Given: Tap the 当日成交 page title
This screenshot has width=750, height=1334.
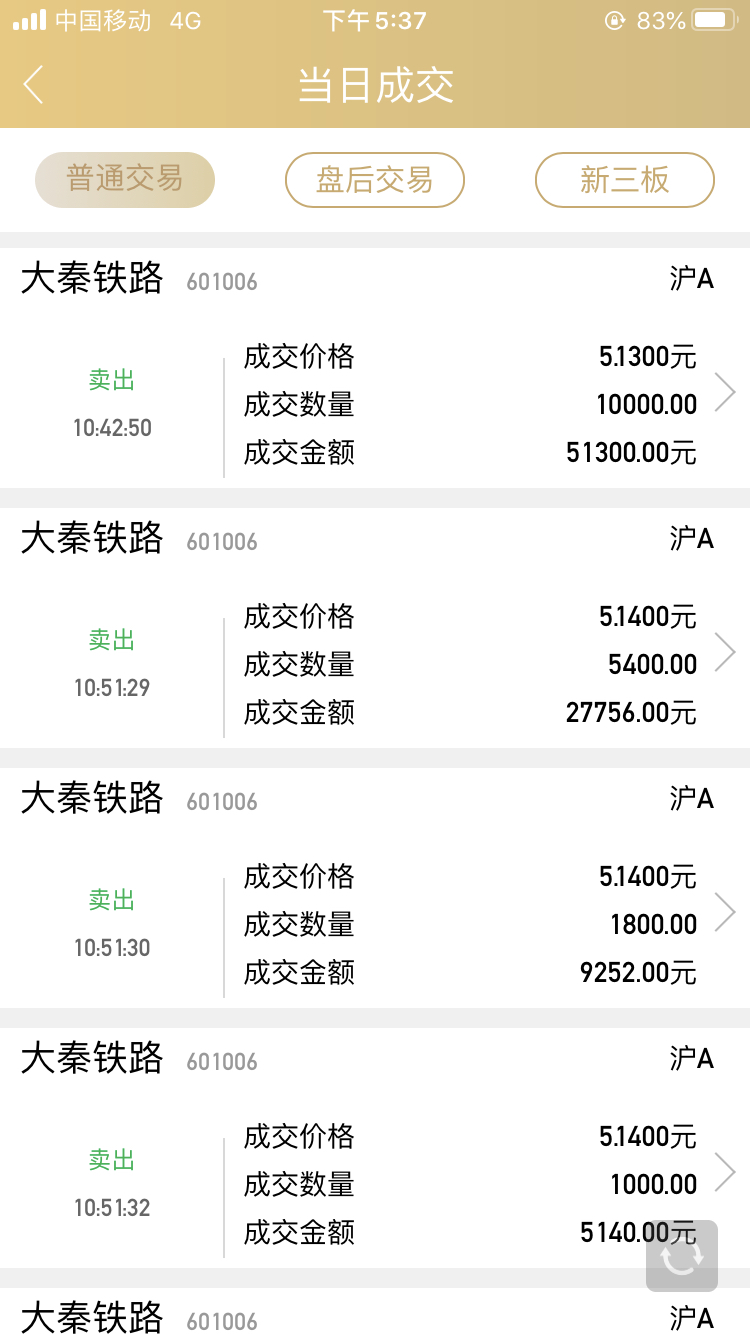Looking at the screenshot, I should pos(376,85).
